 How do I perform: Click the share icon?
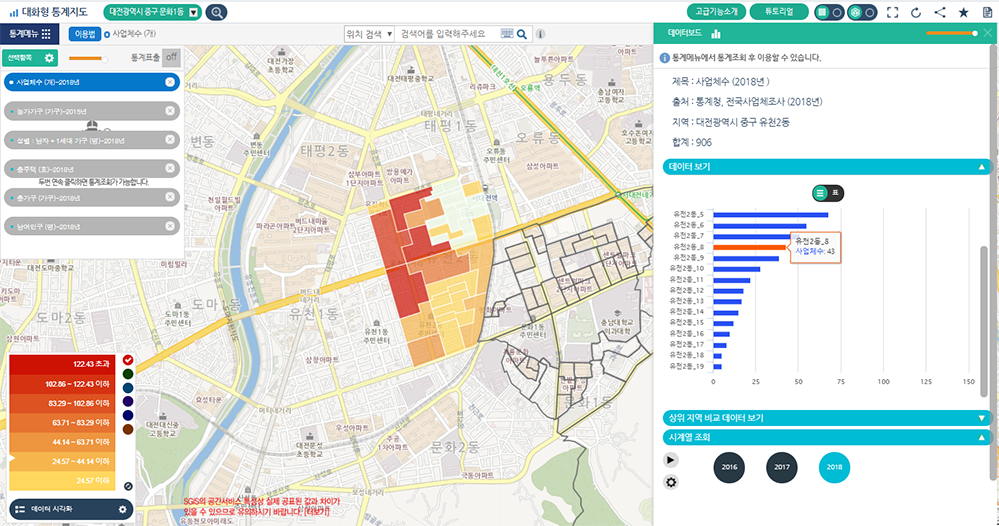939,12
